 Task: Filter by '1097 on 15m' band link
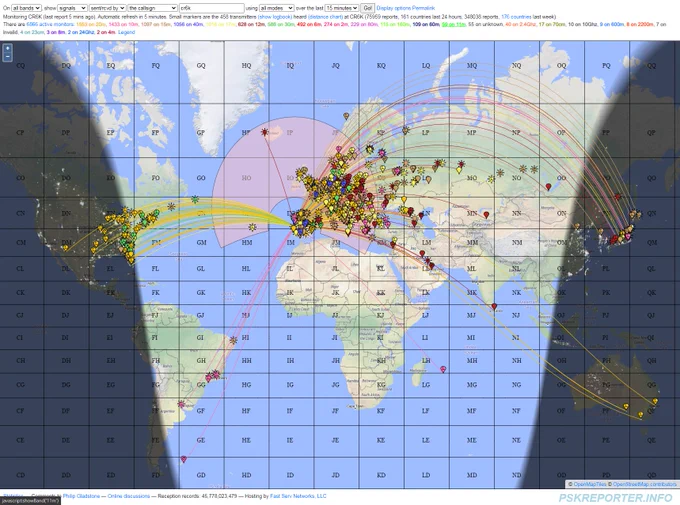click(x=156, y=24)
